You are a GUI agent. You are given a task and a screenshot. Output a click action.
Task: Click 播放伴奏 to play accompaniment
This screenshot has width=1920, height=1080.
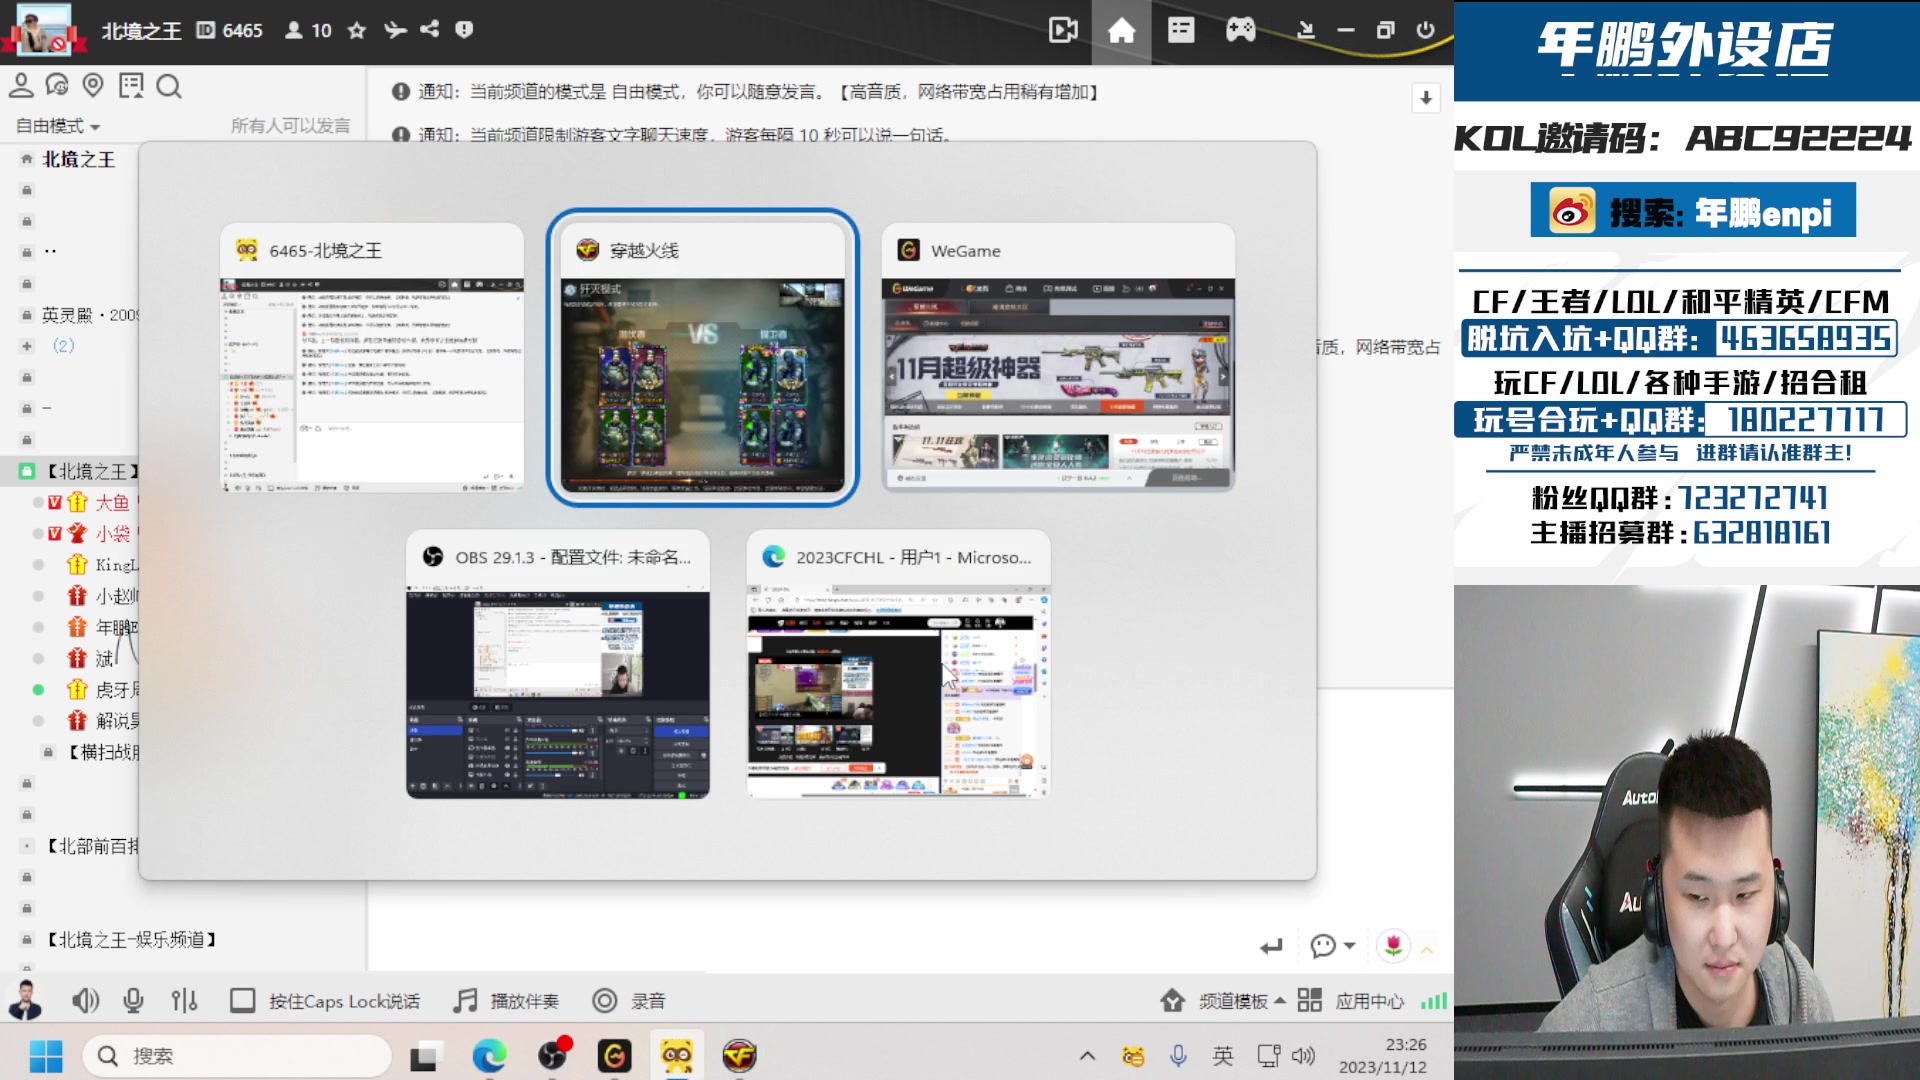506,1001
